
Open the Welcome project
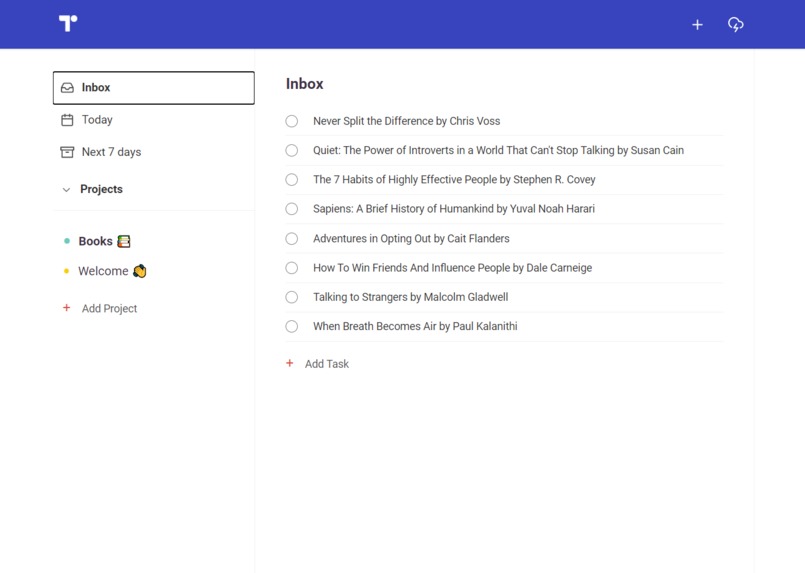(x=103, y=271)
